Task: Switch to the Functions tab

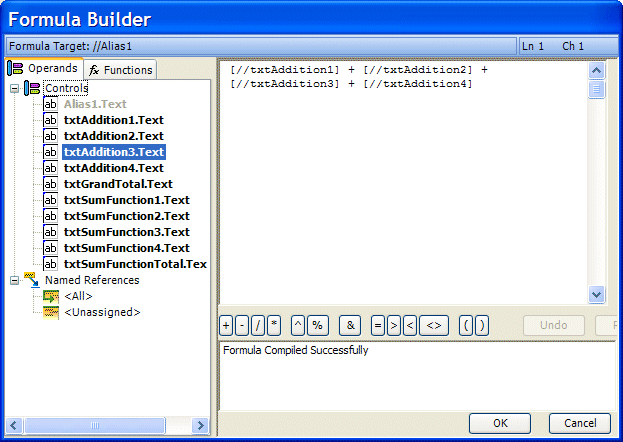Action: pyautogui.click(x=120, y=69)
